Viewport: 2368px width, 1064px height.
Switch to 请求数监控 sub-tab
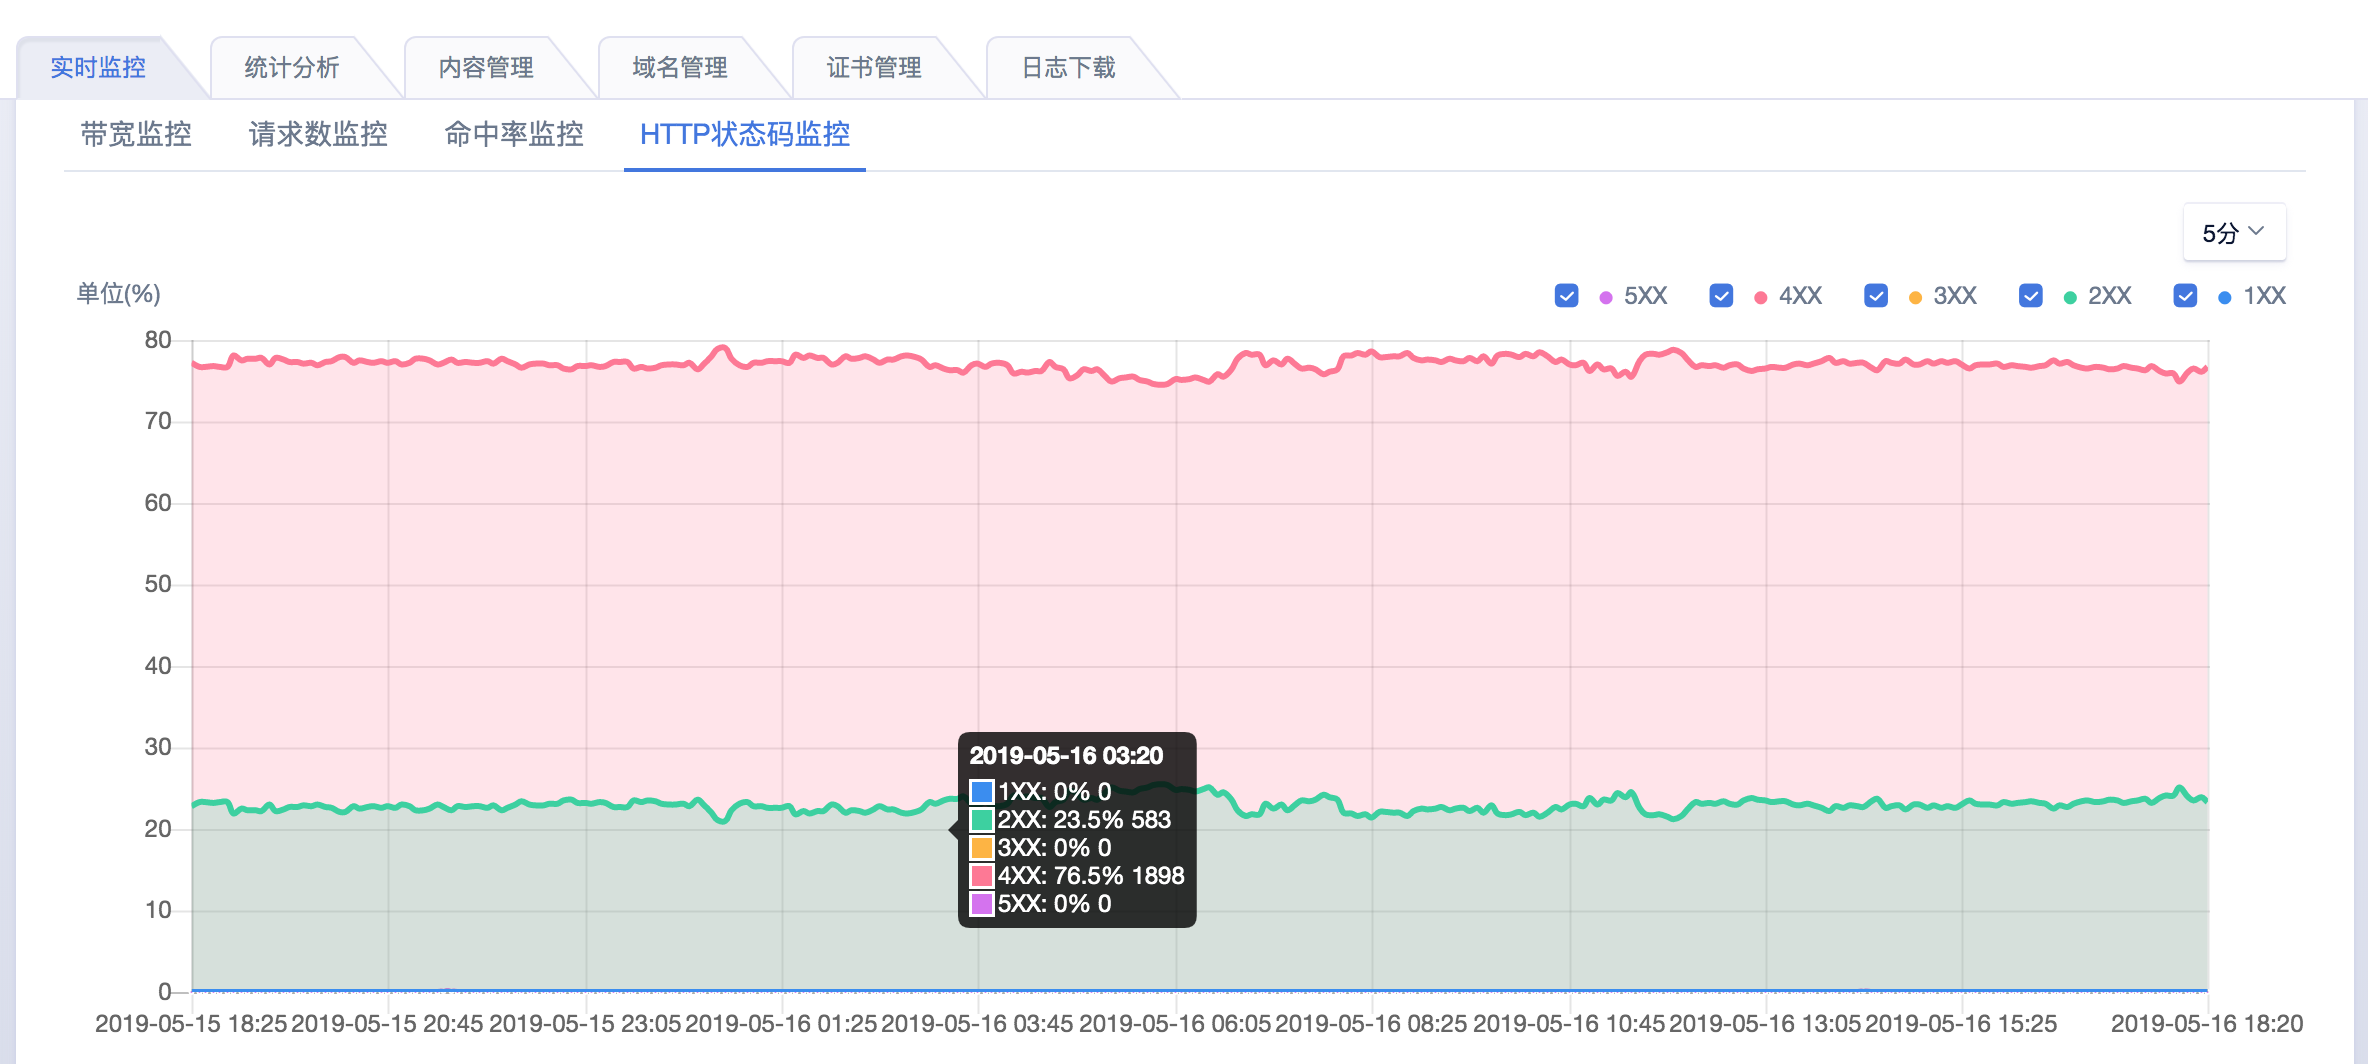pyautogui.click(x=318, y=134)
